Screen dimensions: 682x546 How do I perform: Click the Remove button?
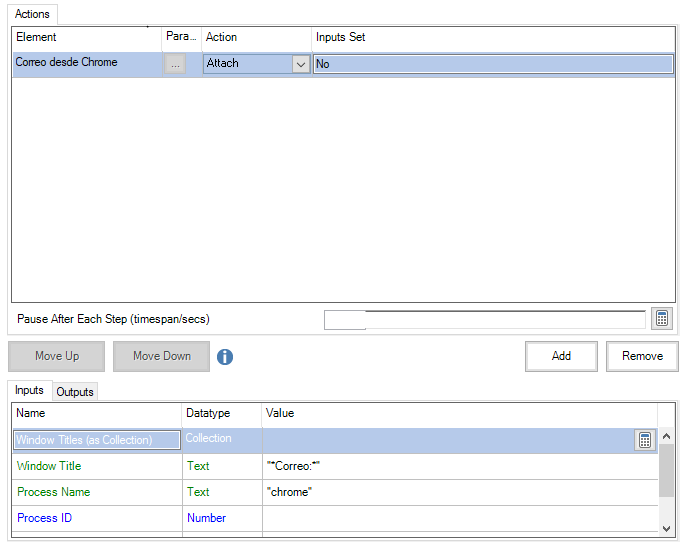click(x=642, y=356)
